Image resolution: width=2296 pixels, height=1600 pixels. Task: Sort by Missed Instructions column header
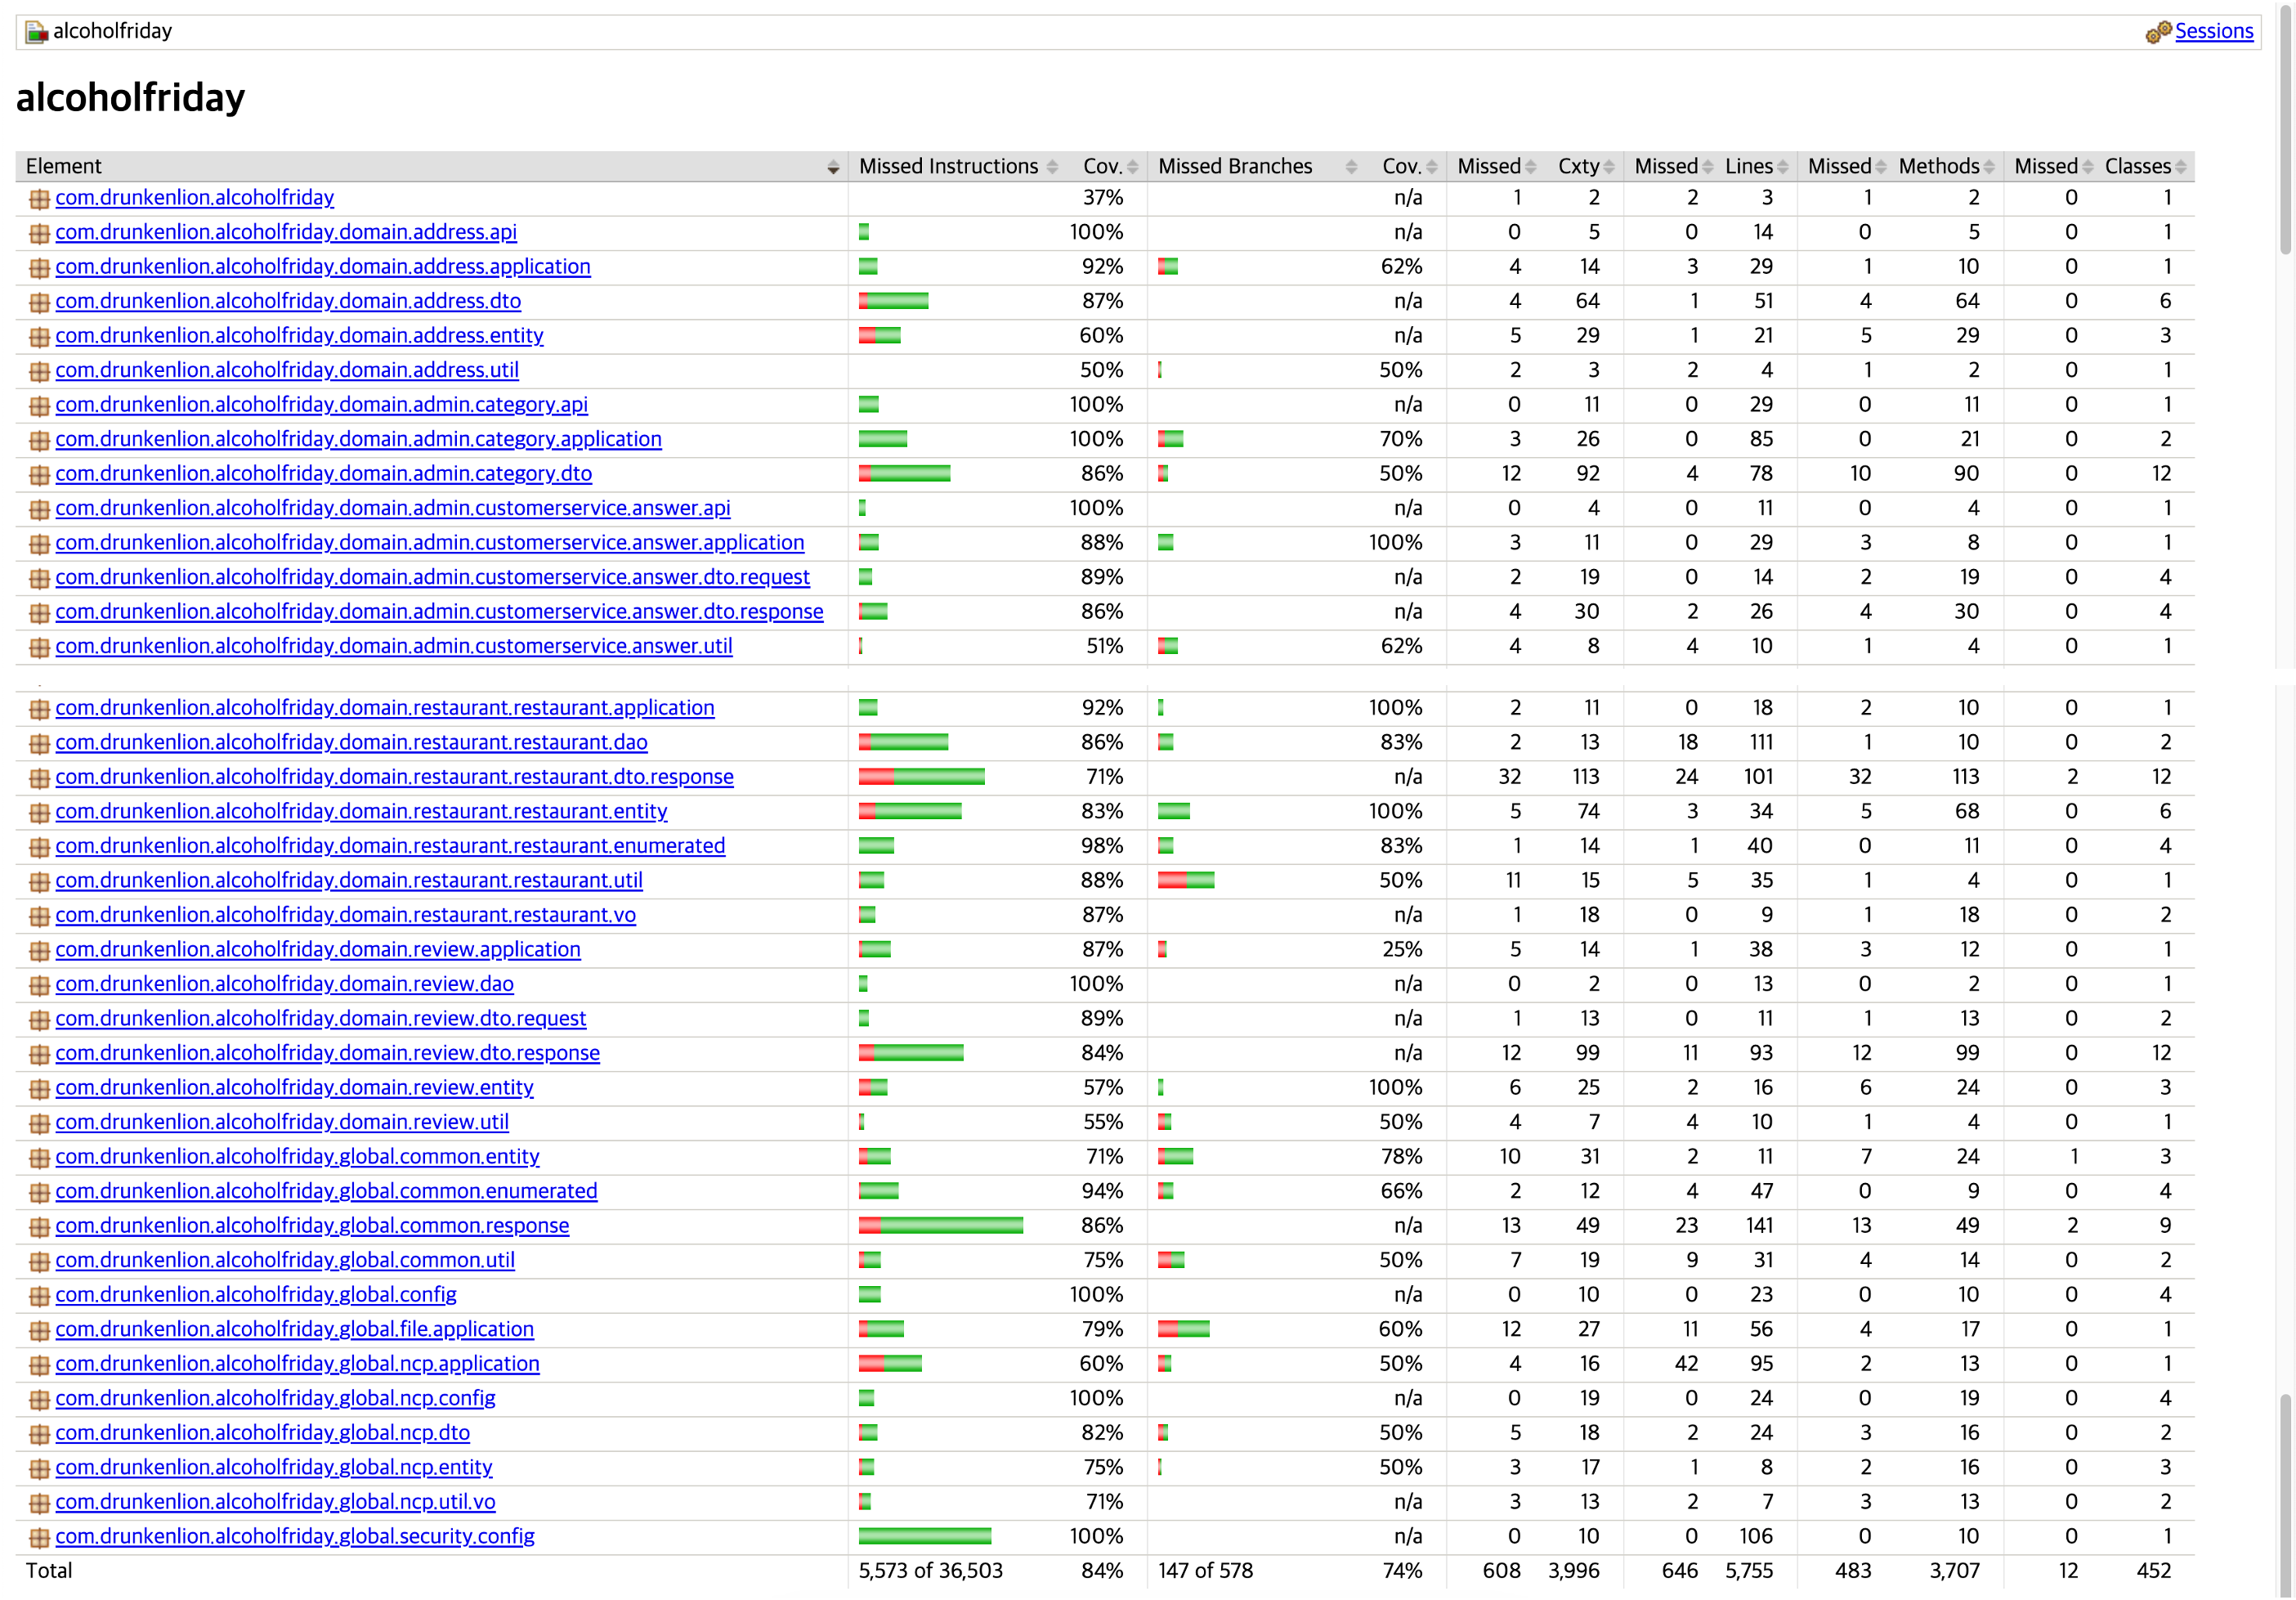948,166
